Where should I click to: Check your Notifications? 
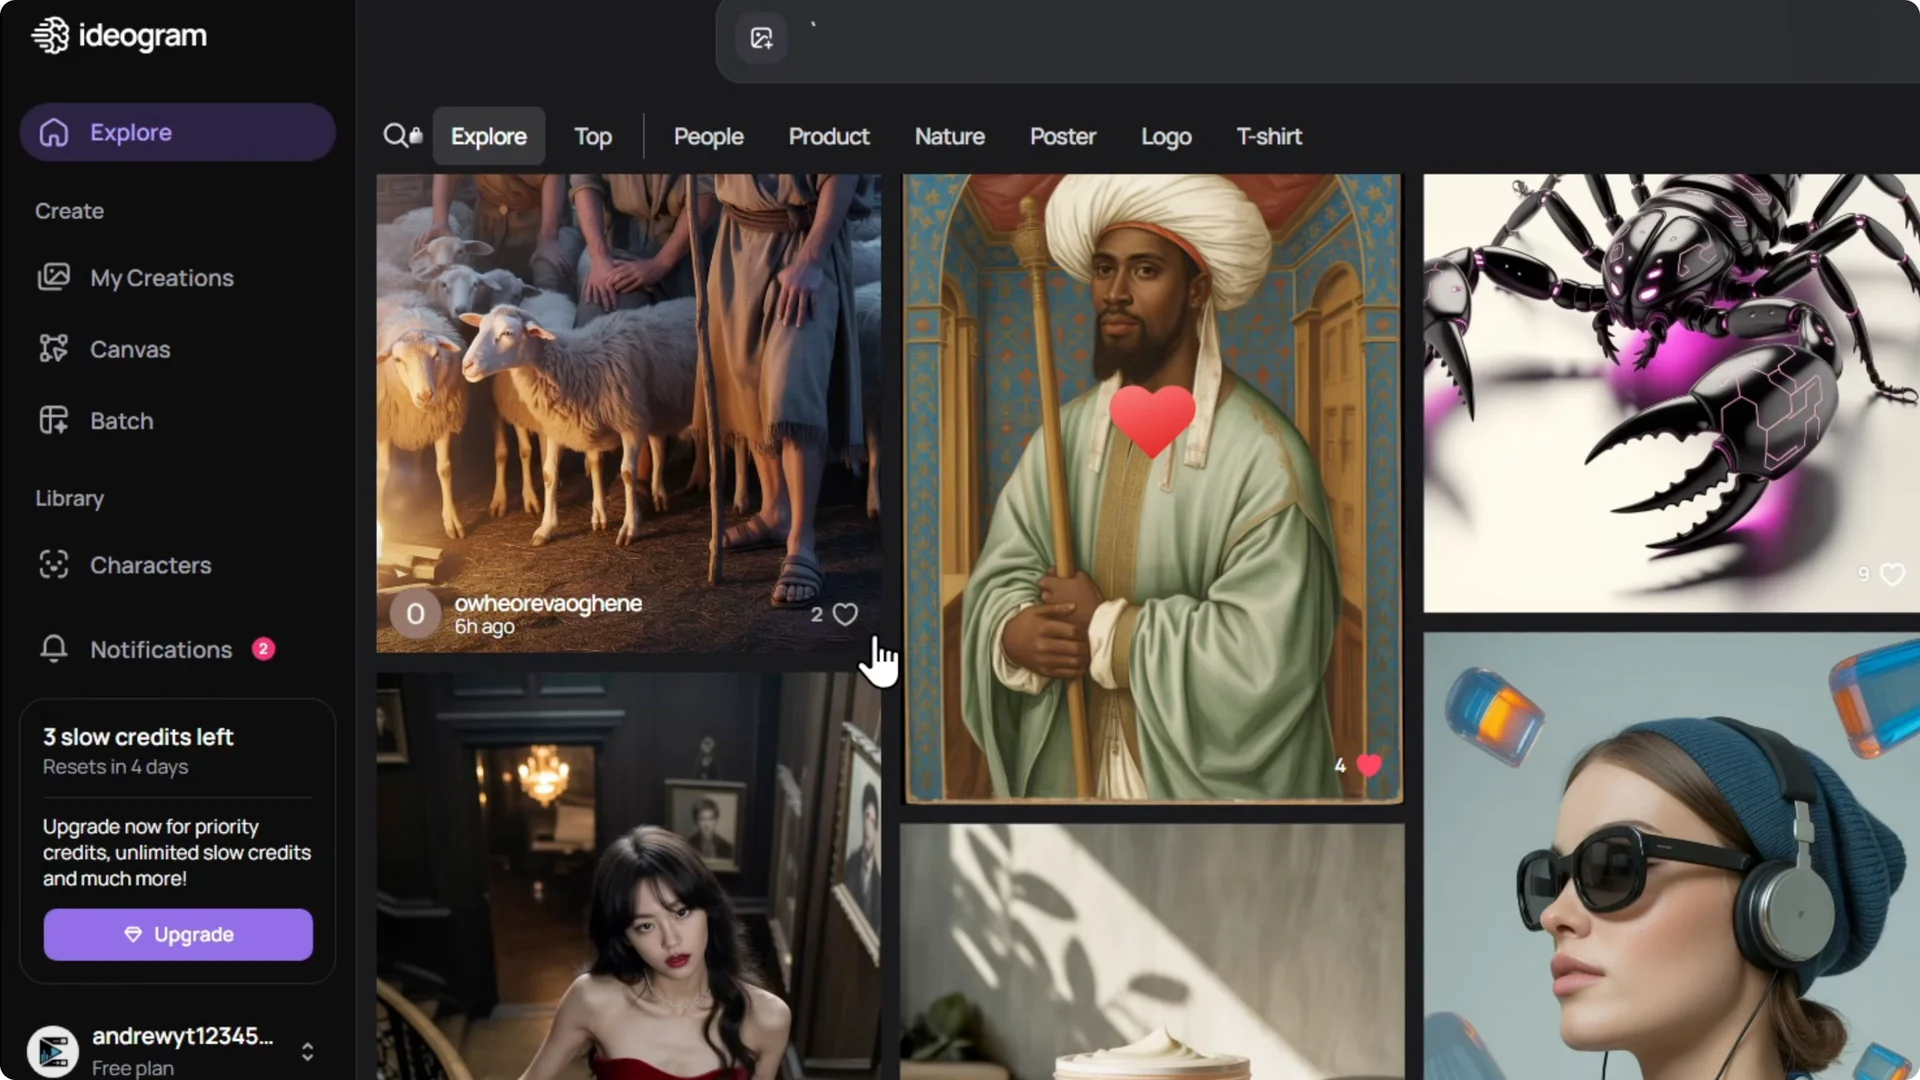(160, 649)
